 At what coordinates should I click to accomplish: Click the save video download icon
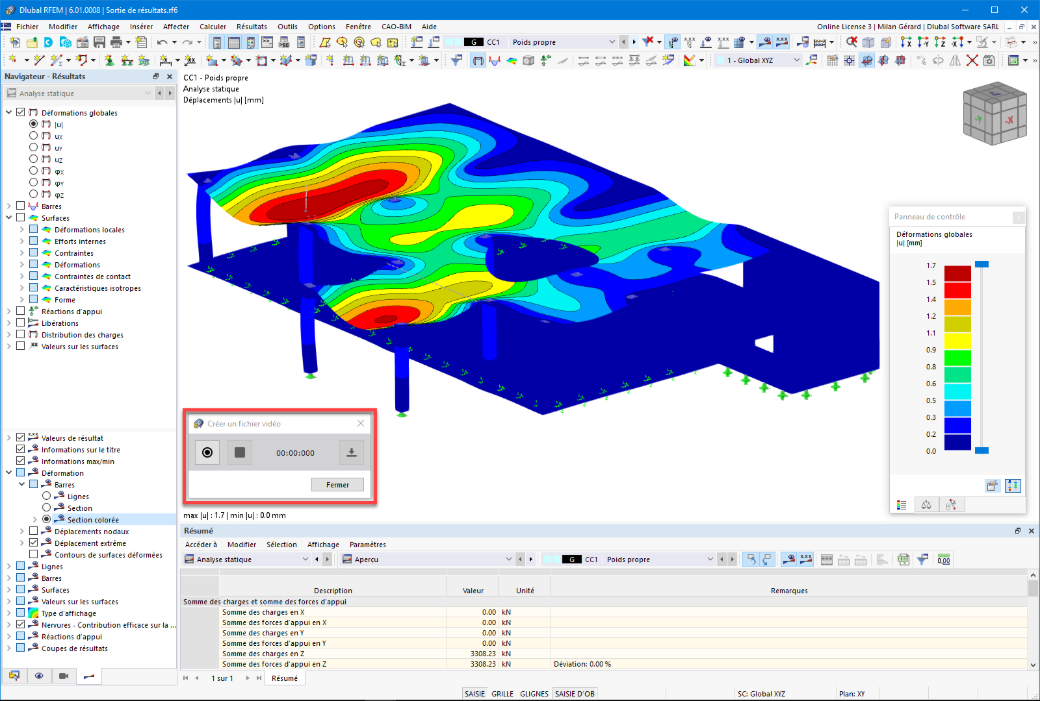352,452
